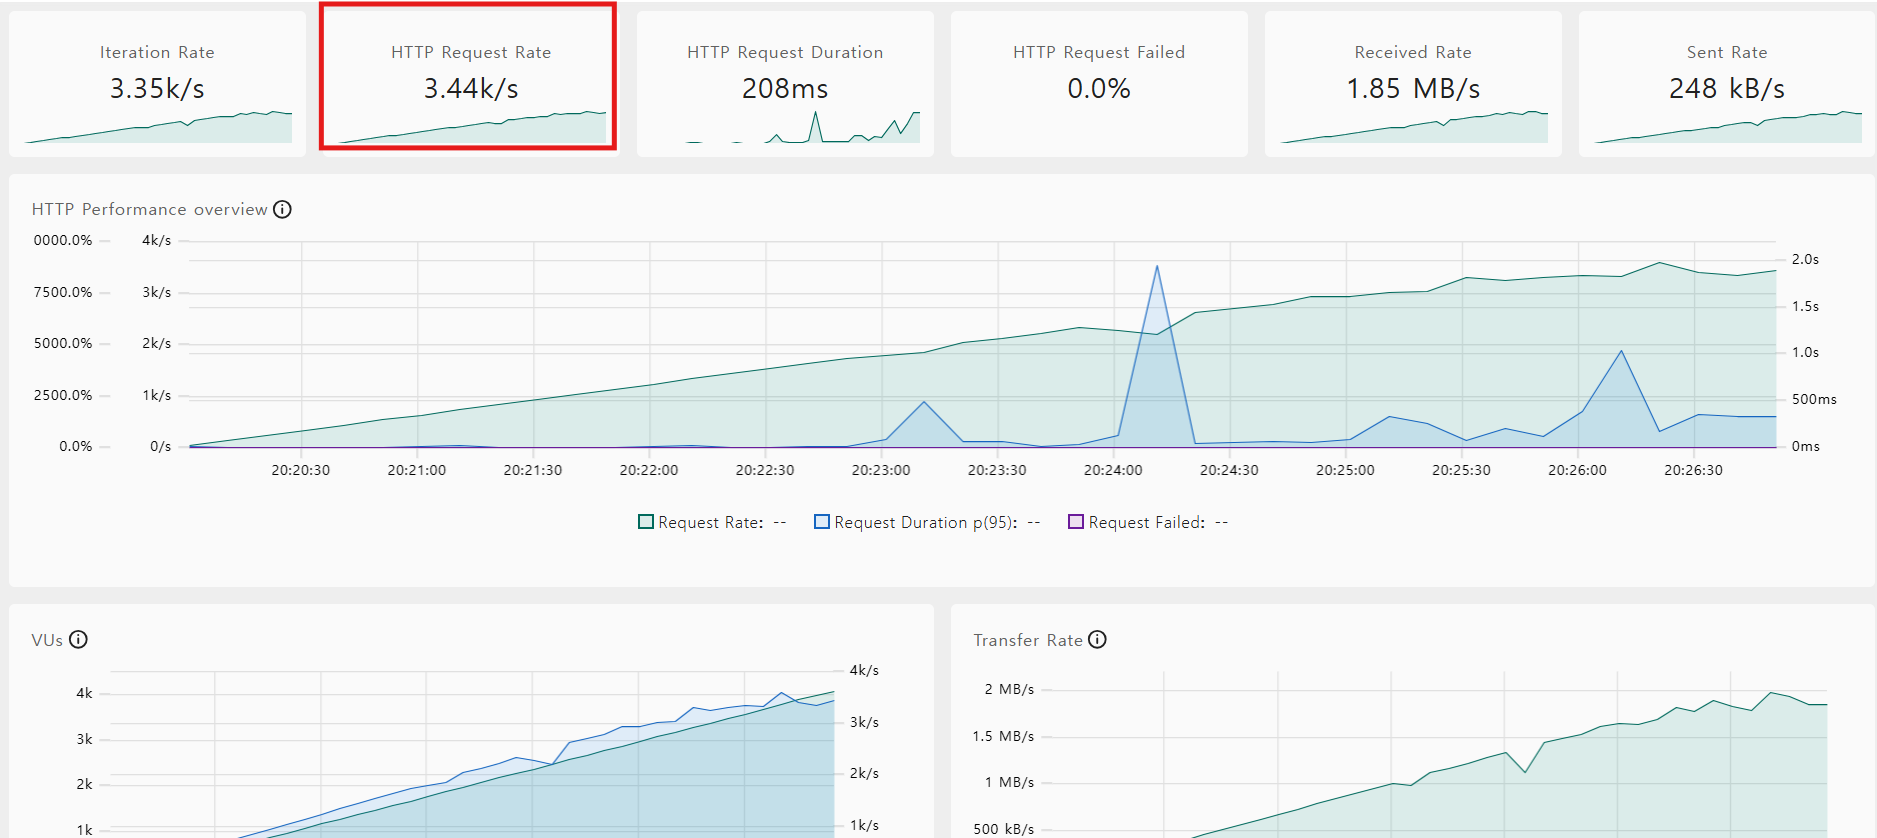Select the 1.85 MB/s received value
The image size is (1877, 838).
click(x=1413, y=89)
